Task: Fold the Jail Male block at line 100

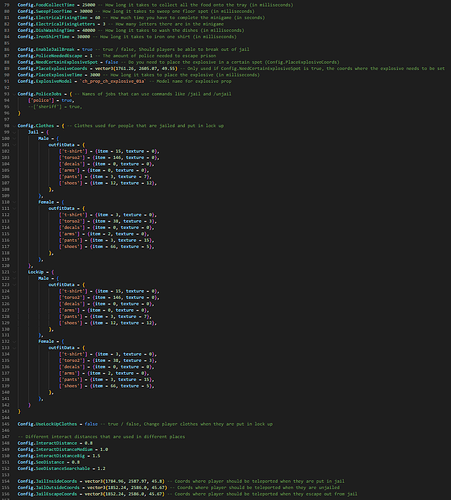Action: [x=14, y=139]
